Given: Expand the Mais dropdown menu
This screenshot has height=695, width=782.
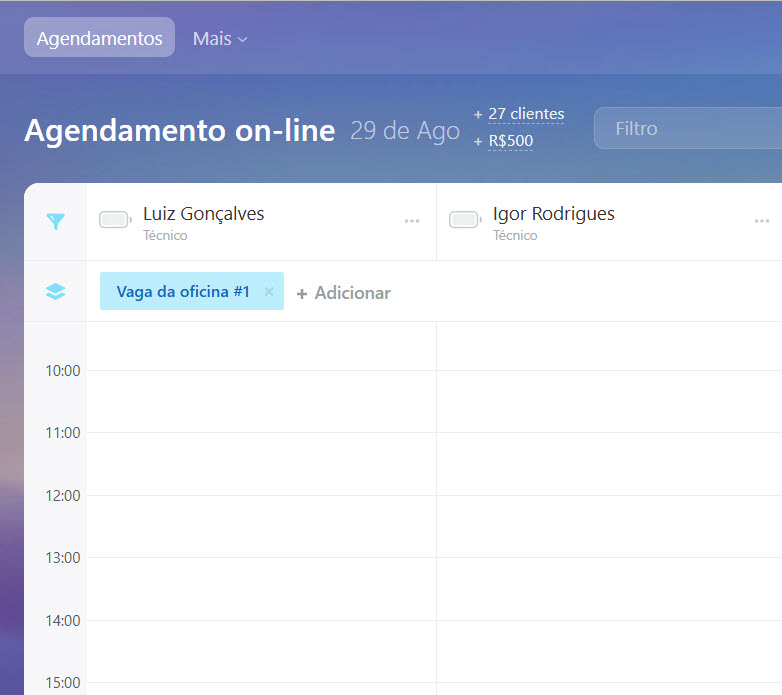Looking at the screenshot, I should pos(220,39).
